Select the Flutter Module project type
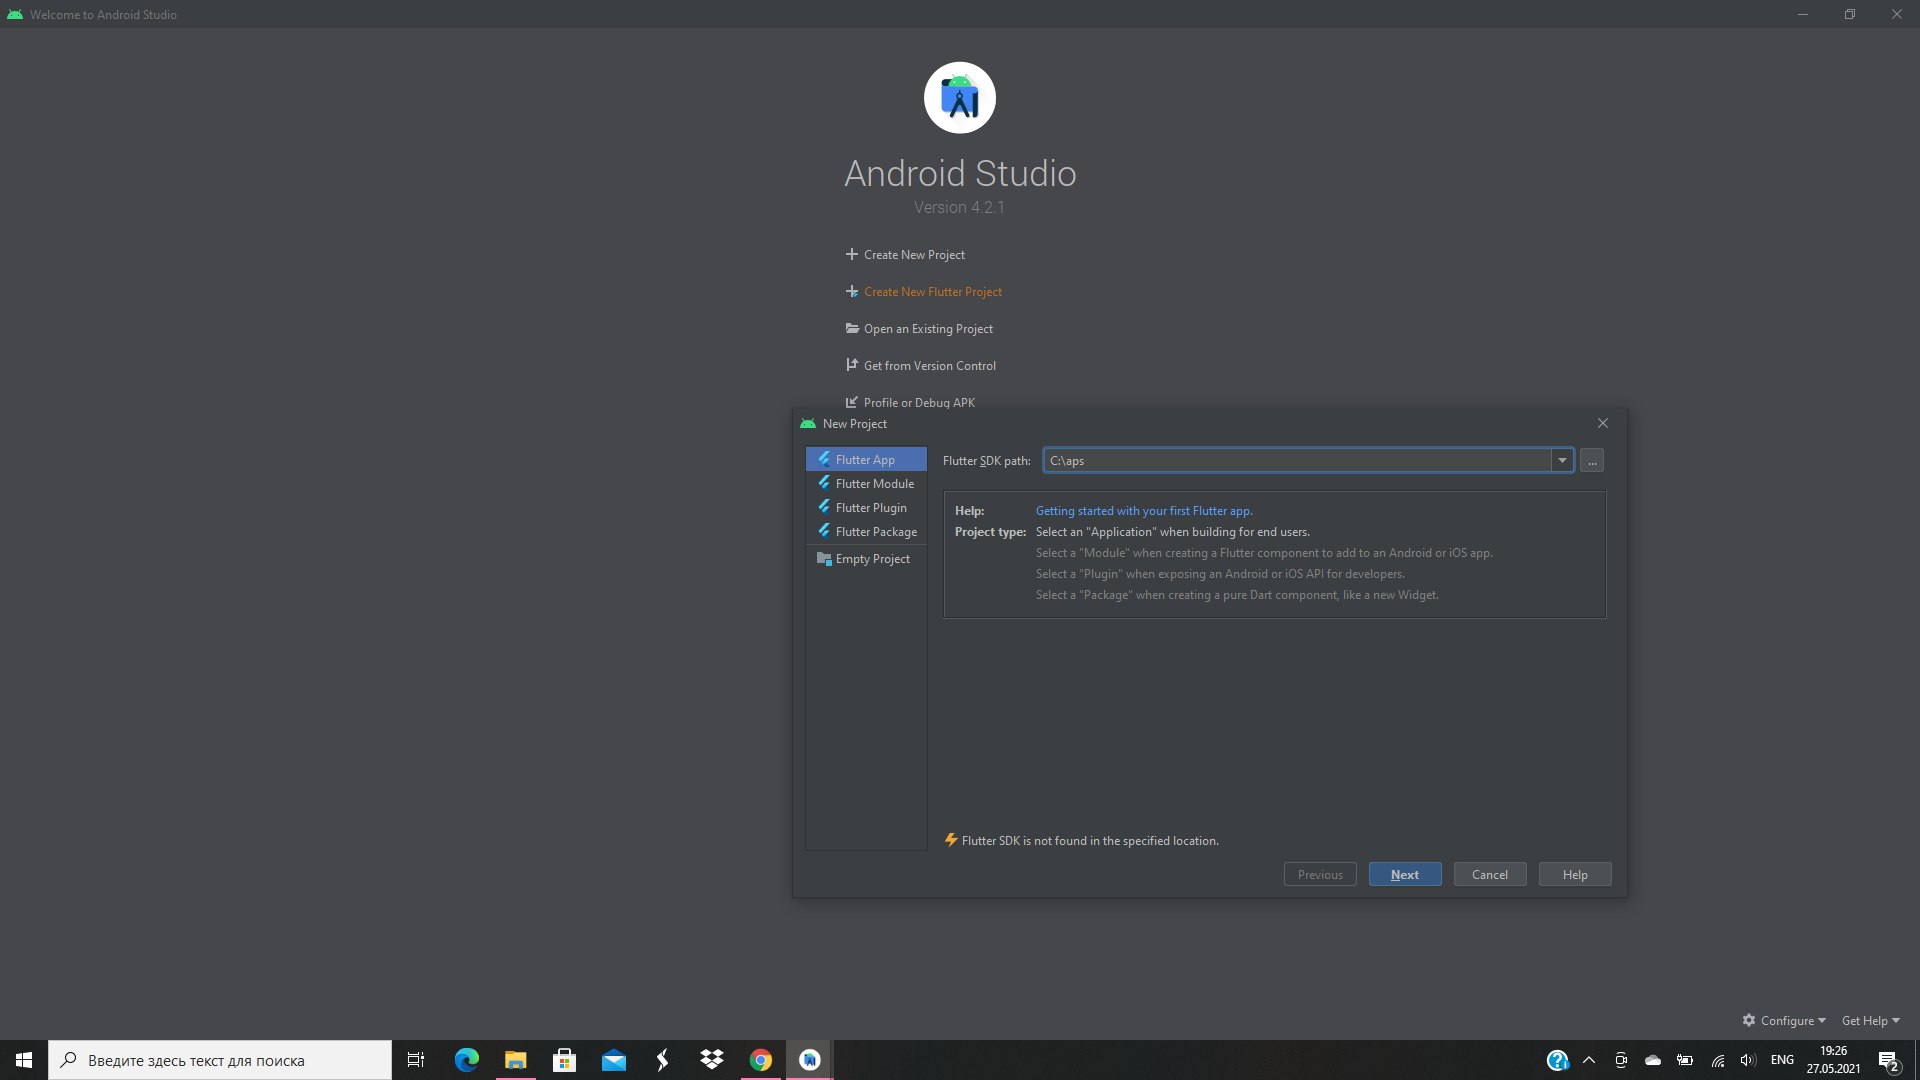The width and height of the screenshot is (1920, 1080). tap(866, 483)
